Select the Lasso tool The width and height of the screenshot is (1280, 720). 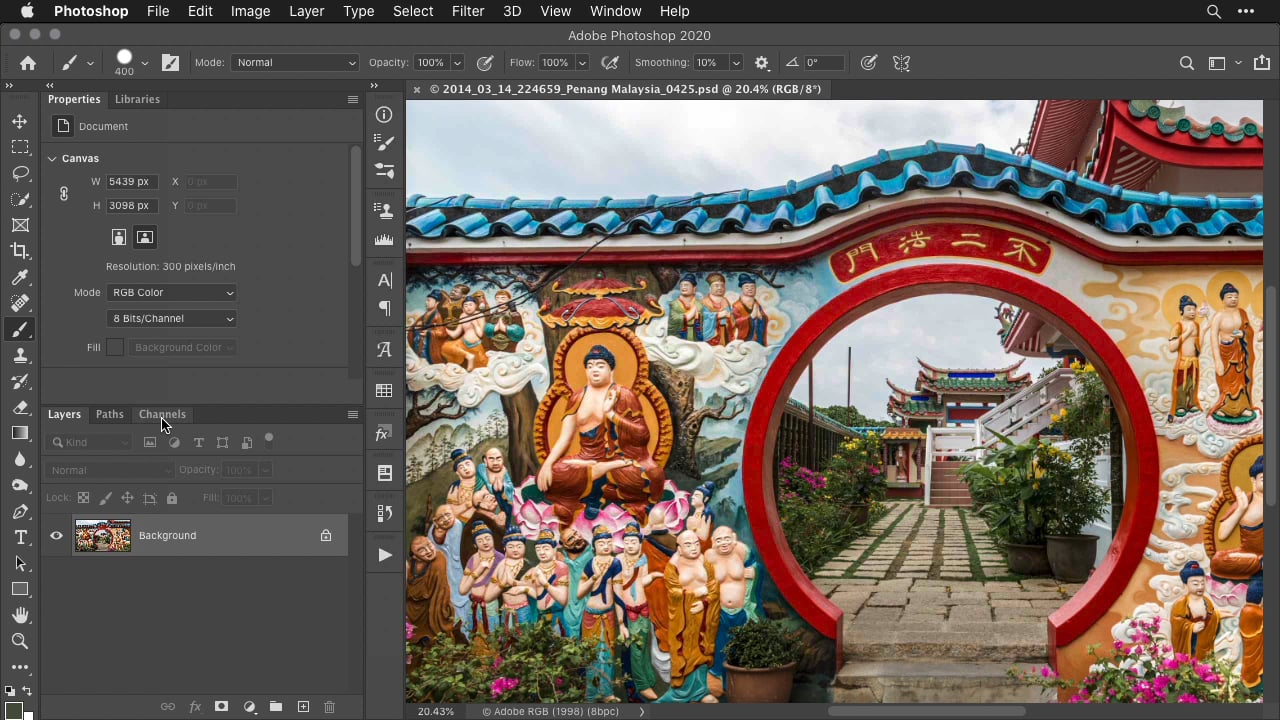(x=20, y=173)
